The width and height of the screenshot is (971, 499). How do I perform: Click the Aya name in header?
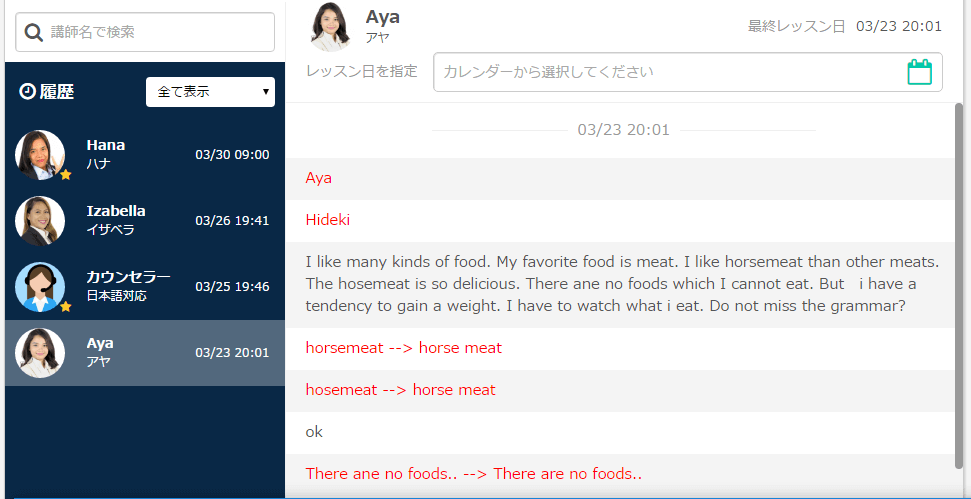383,17
